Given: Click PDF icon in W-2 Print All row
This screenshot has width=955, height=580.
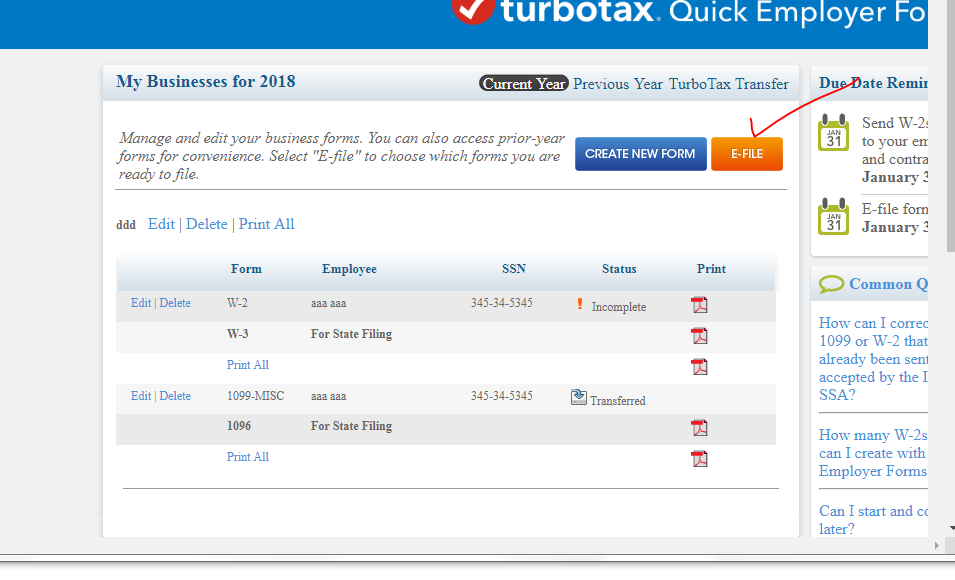Looking at the screenshot, I should point(699,366).
